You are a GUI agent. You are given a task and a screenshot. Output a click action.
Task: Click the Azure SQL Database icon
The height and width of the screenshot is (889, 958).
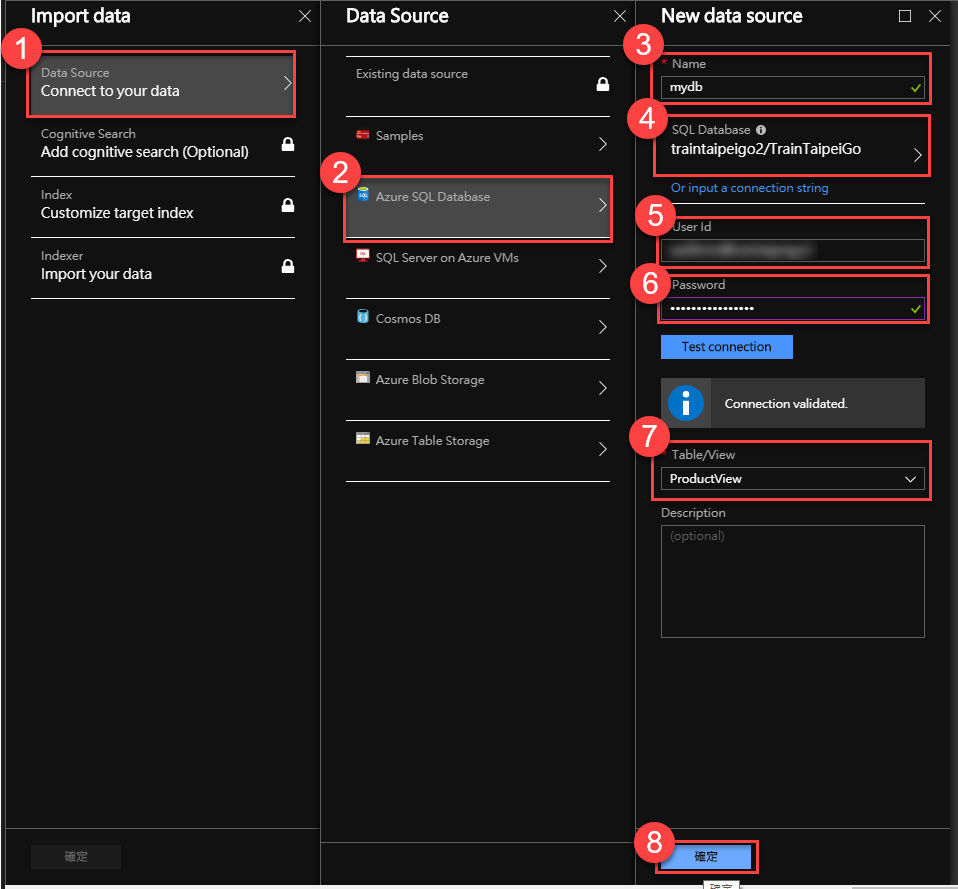(x=362, y=195)
